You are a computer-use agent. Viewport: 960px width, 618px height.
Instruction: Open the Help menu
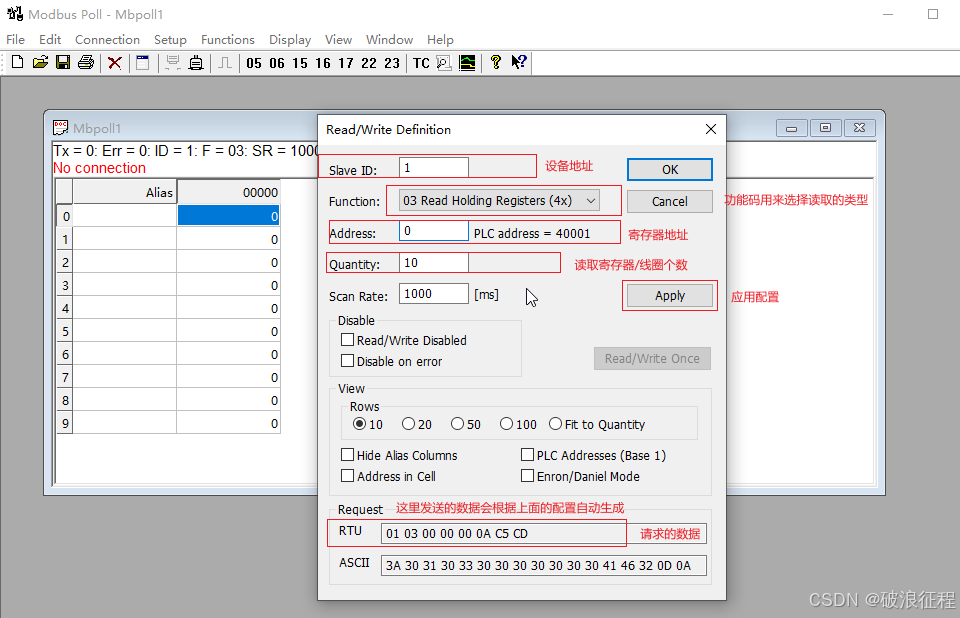440,40
